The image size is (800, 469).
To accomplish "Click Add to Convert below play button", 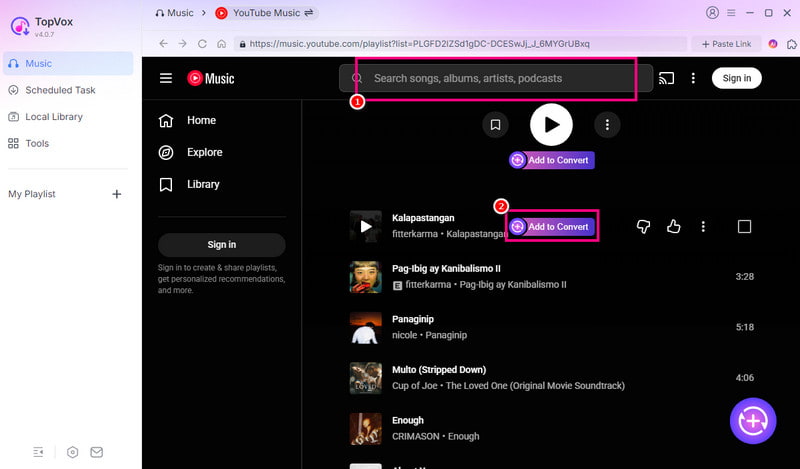I will click(552, 160).
